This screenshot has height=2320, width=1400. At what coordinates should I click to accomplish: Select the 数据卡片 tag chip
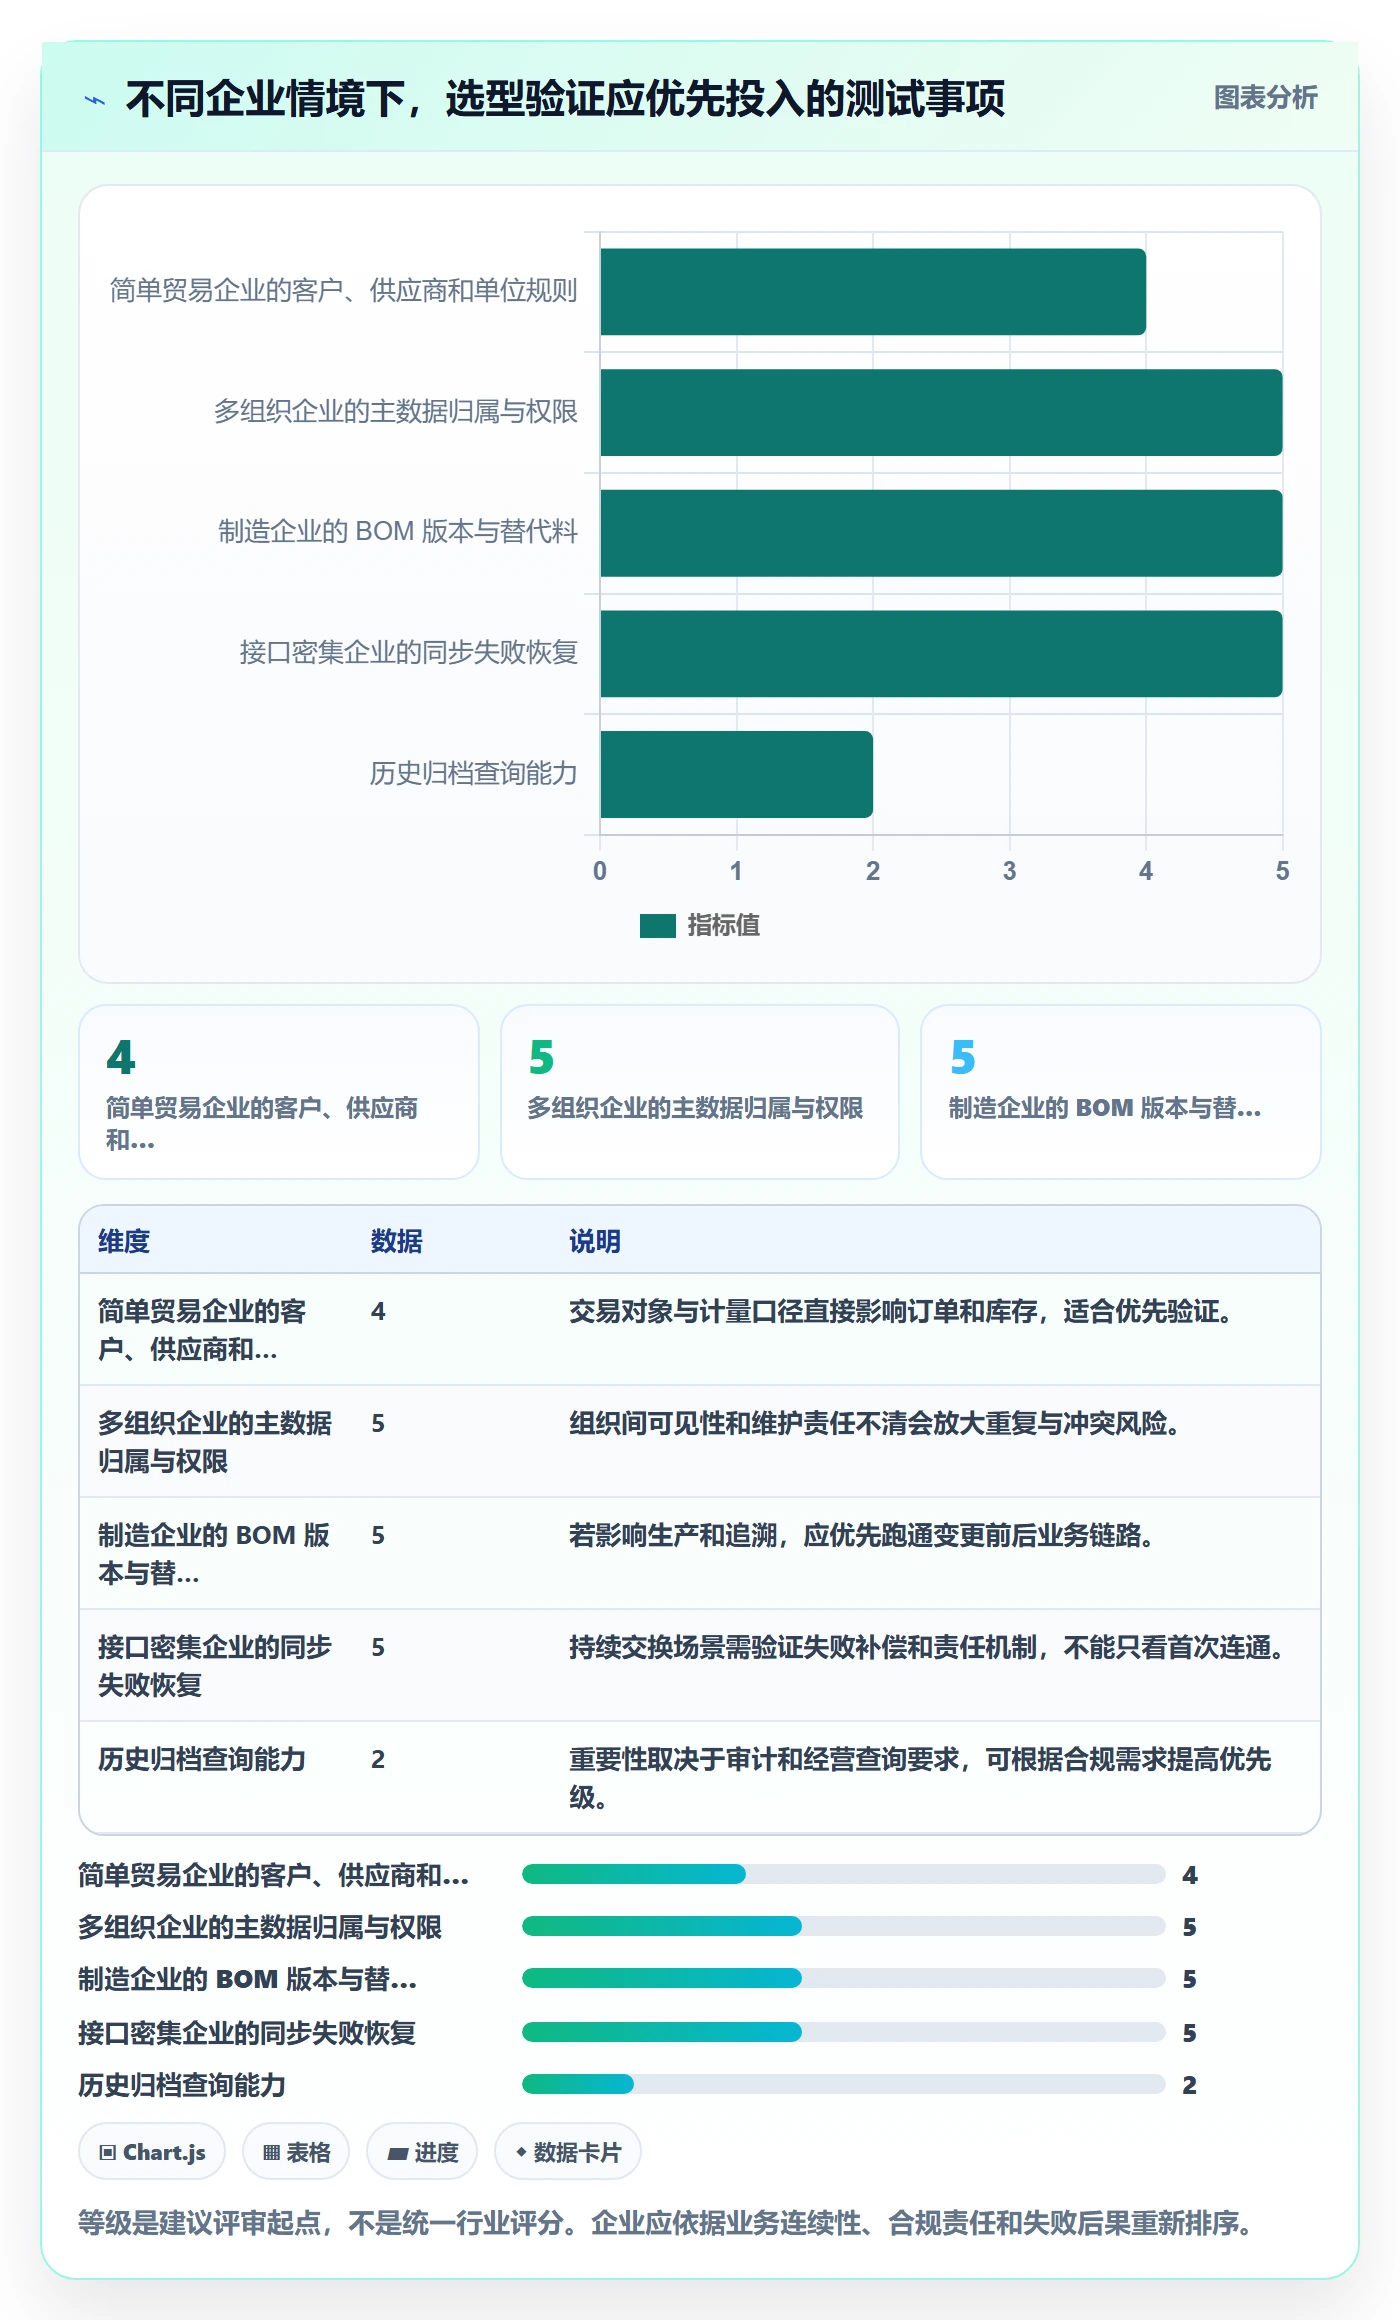[568, 2152]
